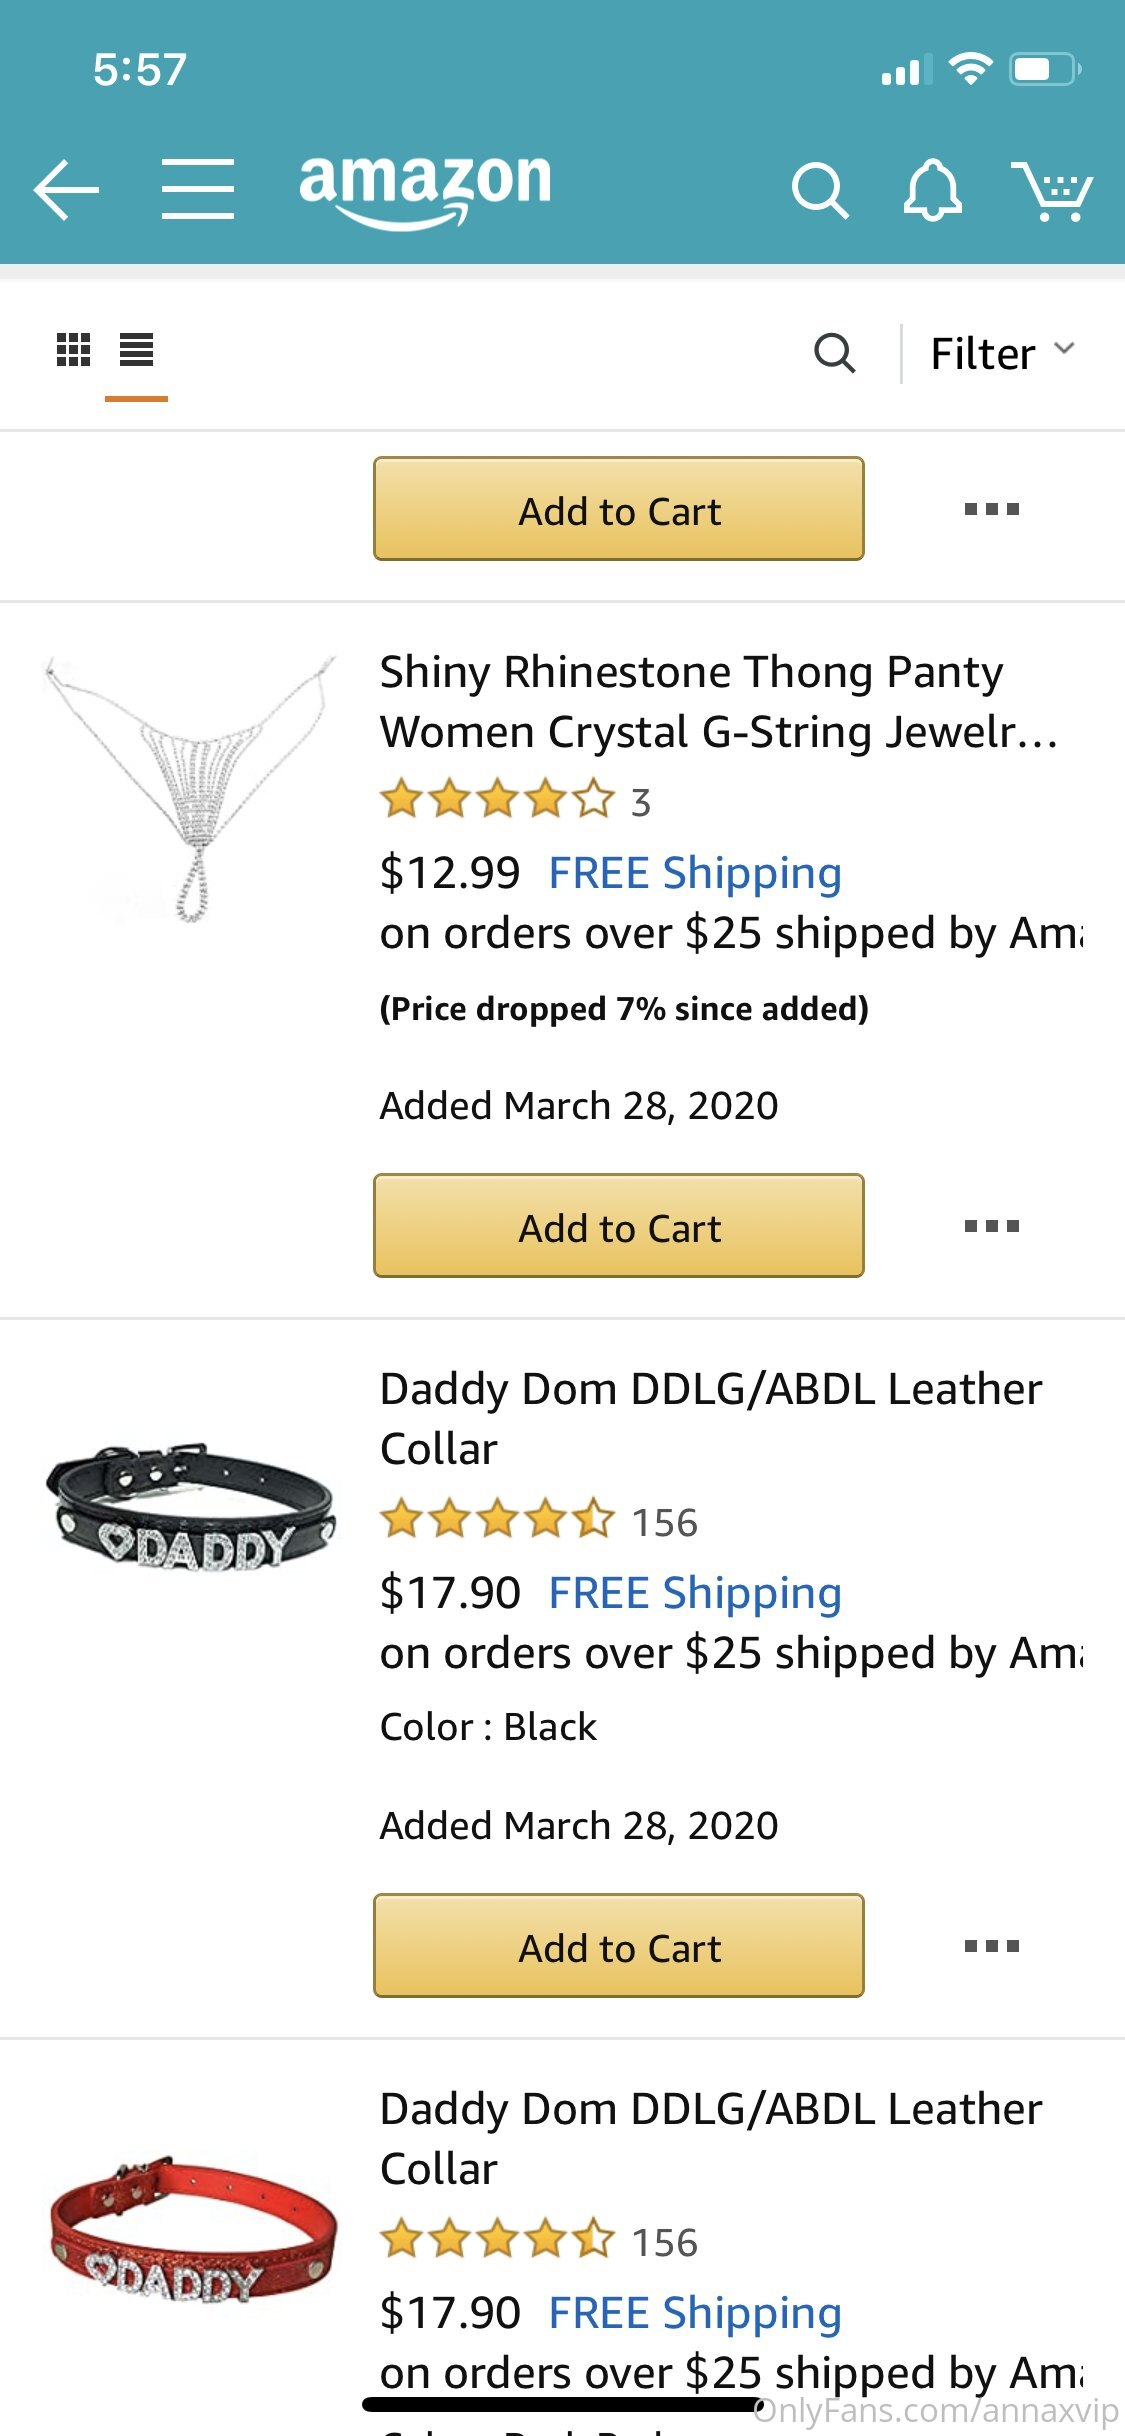Open more options for topmost list item
Viewport: 1125px width, 2436px height.
(991, 510)
